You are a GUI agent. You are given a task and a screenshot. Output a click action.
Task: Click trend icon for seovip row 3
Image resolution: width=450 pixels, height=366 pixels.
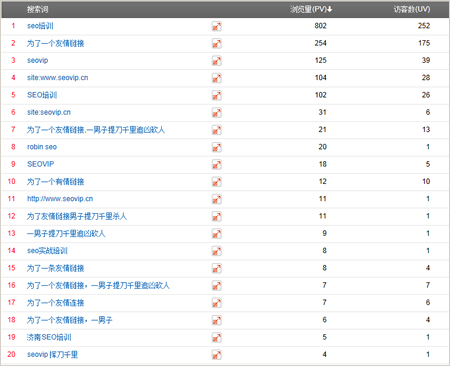click(x=217, y=61)
